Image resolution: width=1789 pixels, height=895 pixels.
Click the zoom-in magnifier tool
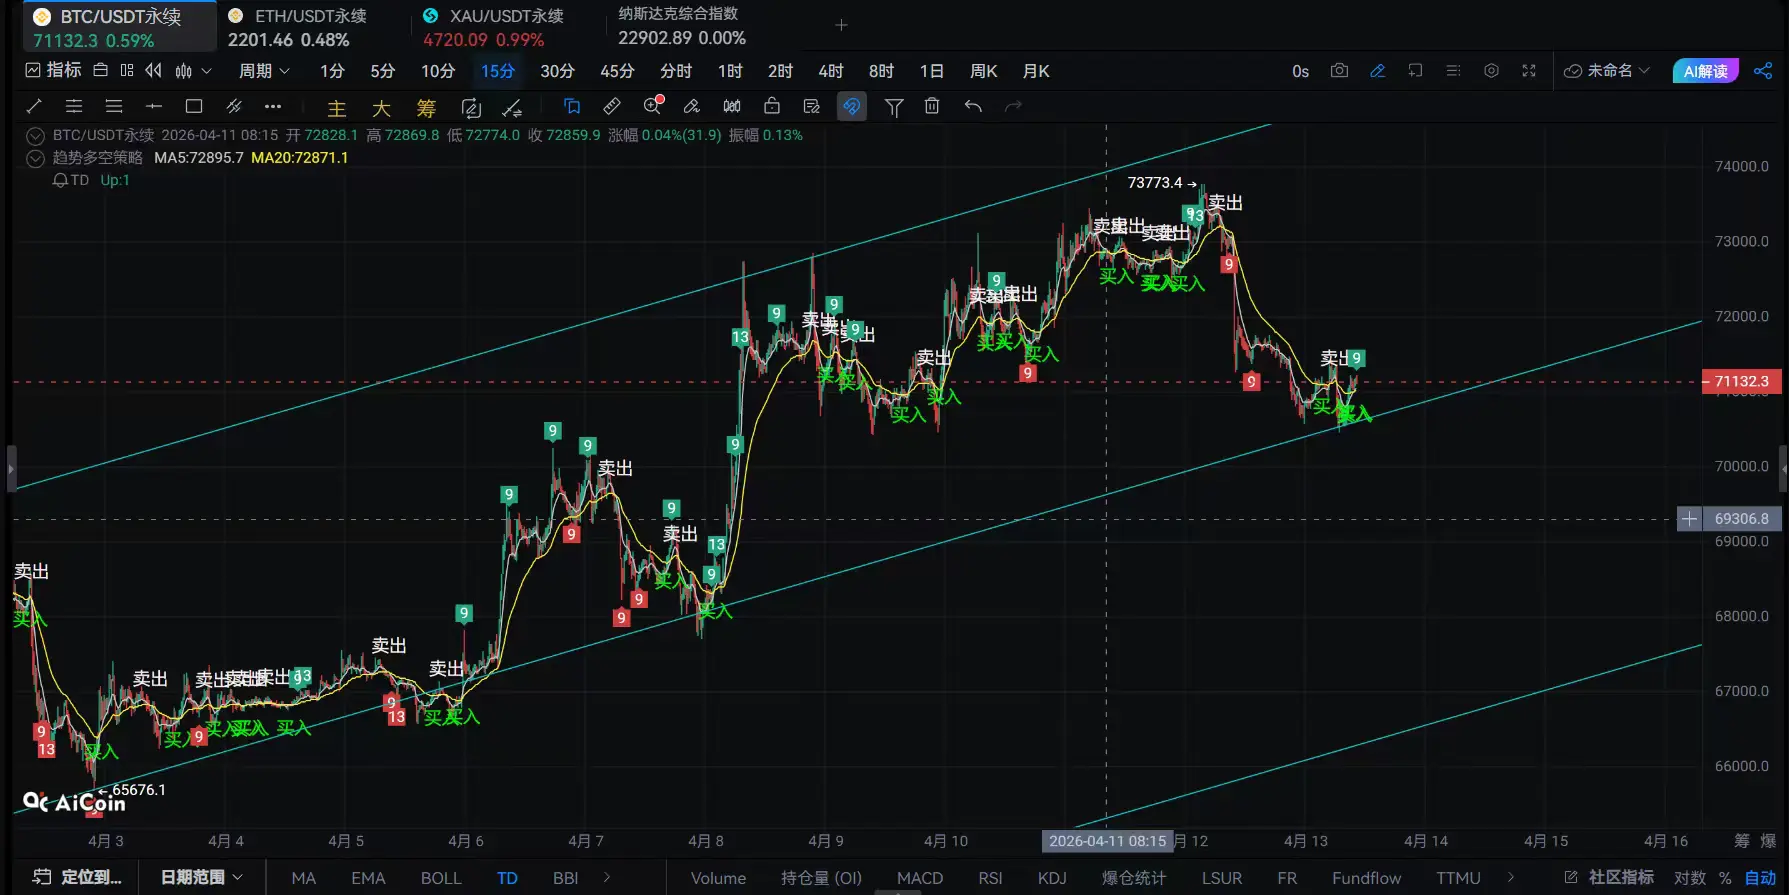(653, 106)
